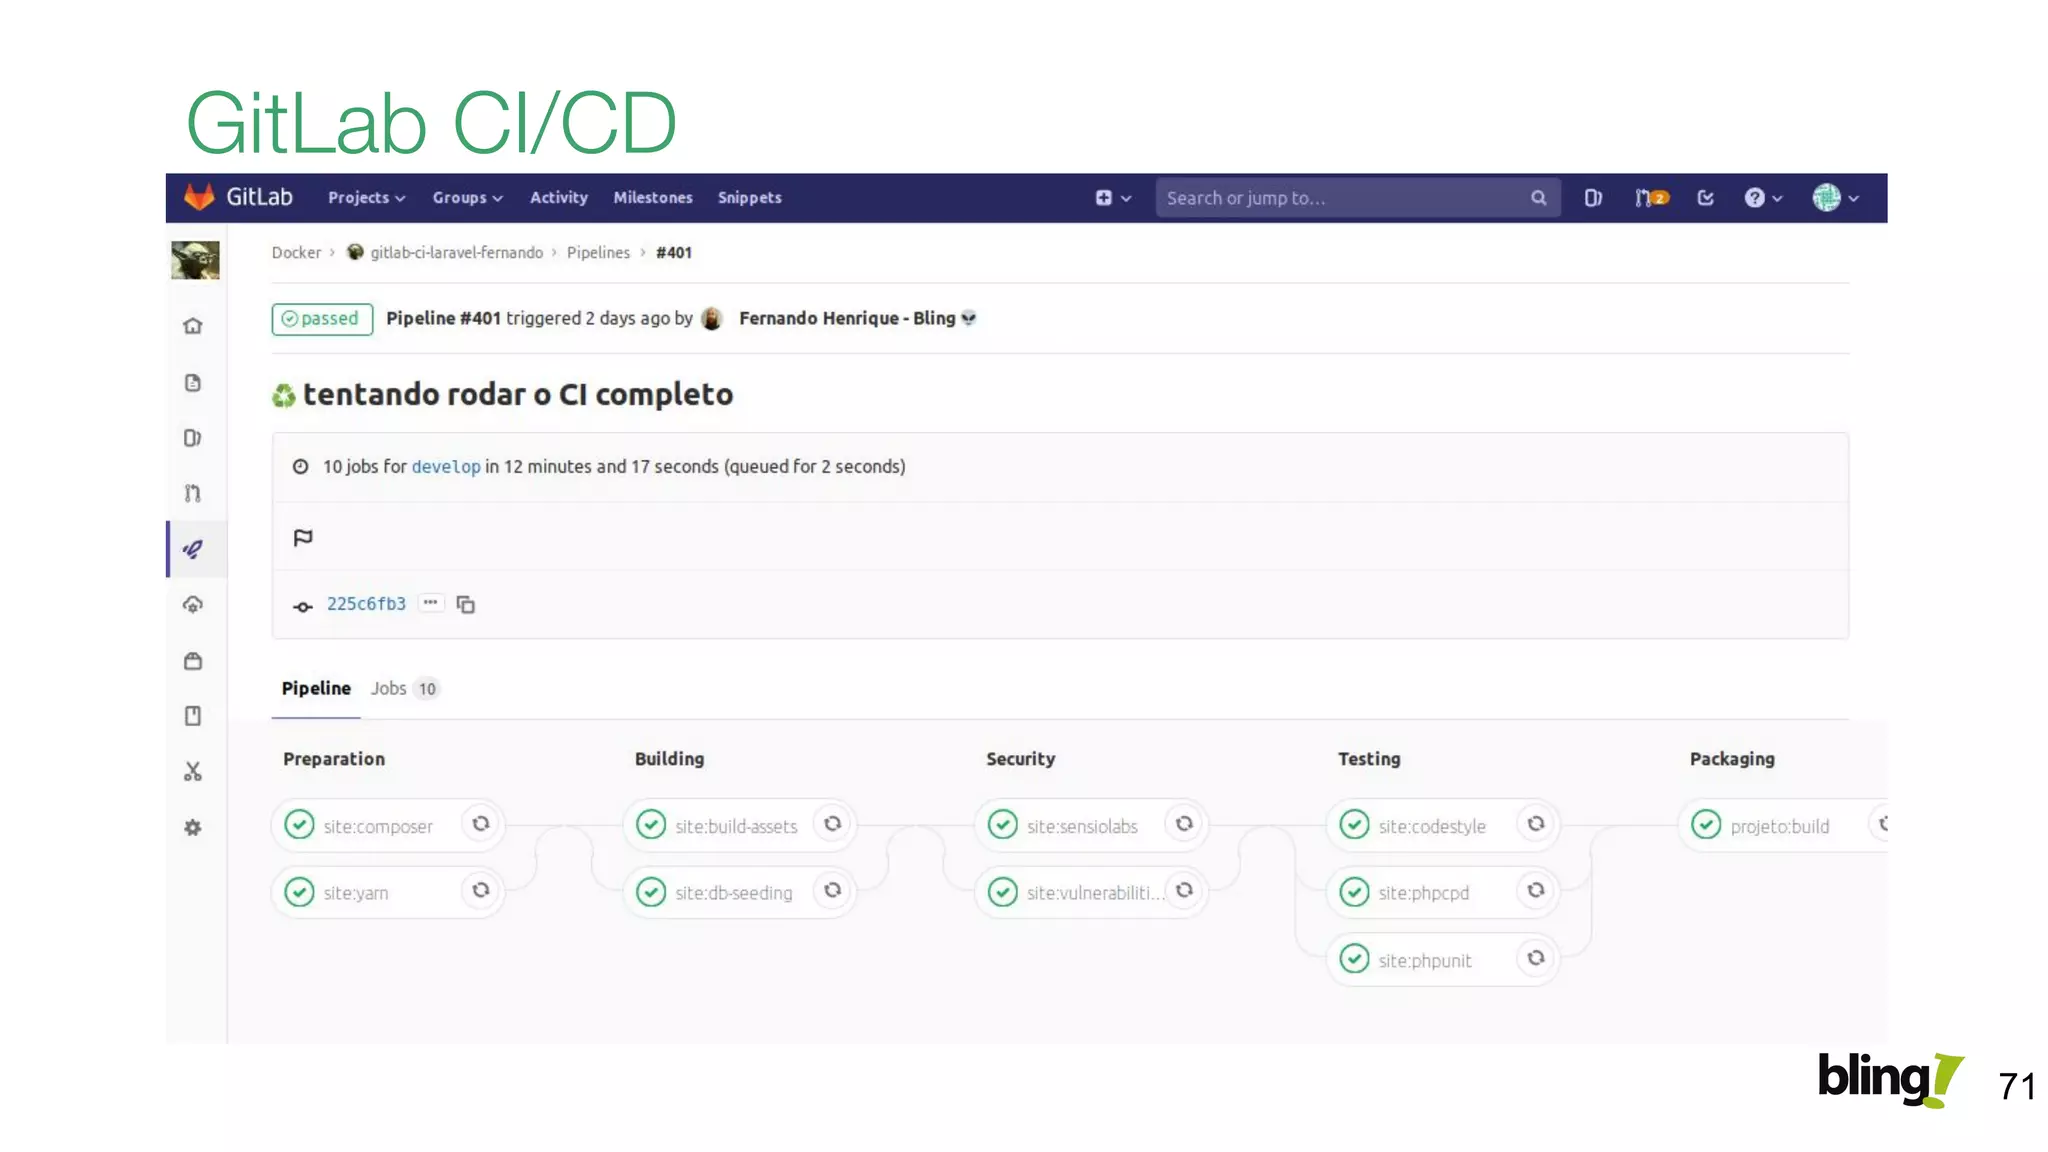Retry the site:build-assets job
Viewport: 2048px width, 1152px height.
pos(833,824)
